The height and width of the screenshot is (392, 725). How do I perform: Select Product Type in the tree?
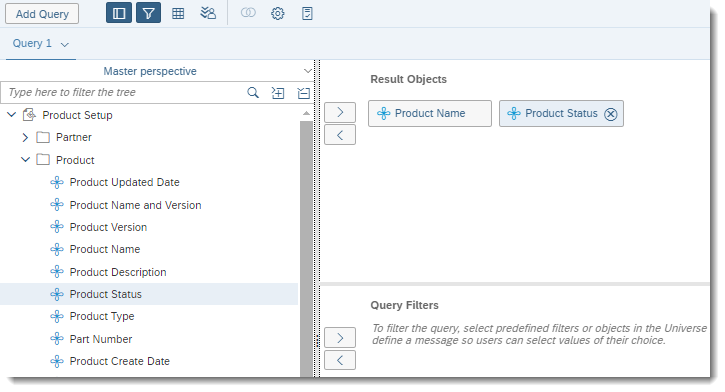point(102,316)
